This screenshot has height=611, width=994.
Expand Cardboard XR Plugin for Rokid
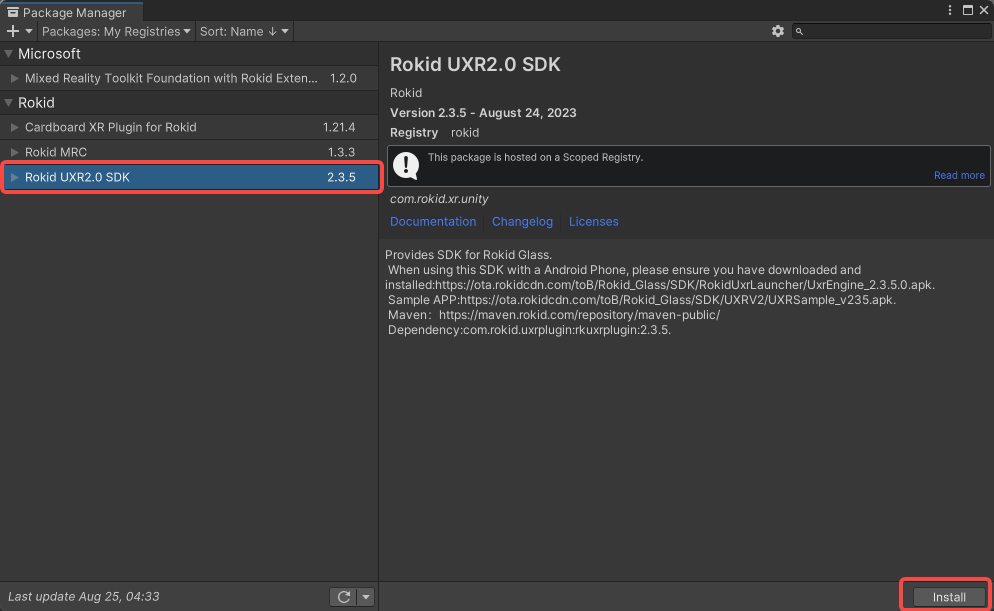(x=16, y=127)
